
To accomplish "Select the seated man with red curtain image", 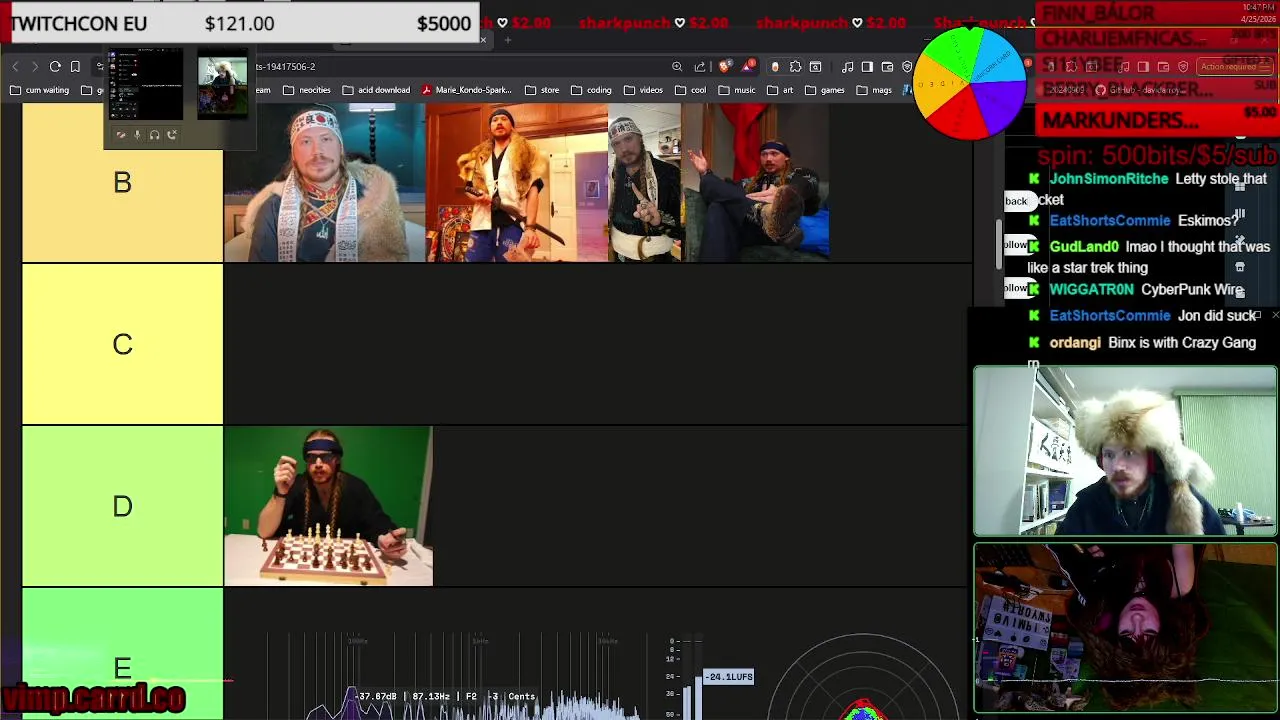I will pyautogui.click(x=756, y=182).
